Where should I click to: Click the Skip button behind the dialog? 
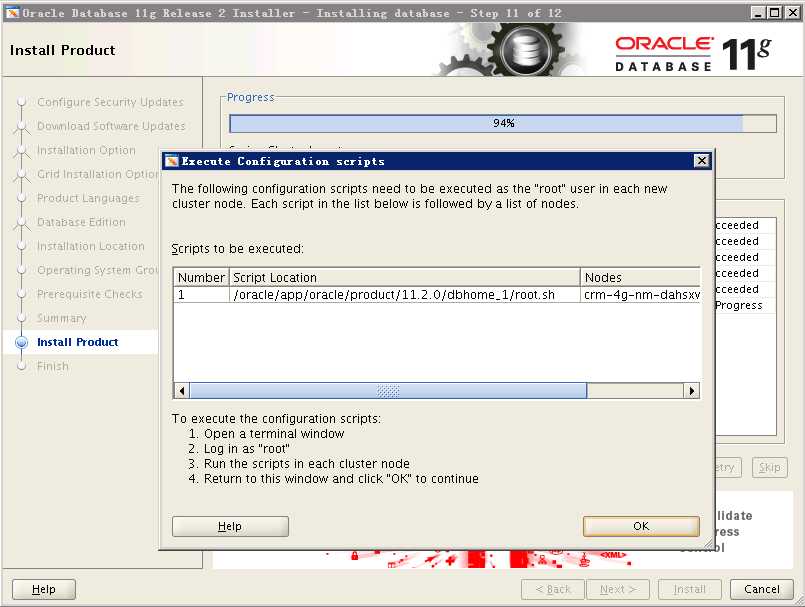(x=770, y=467)
